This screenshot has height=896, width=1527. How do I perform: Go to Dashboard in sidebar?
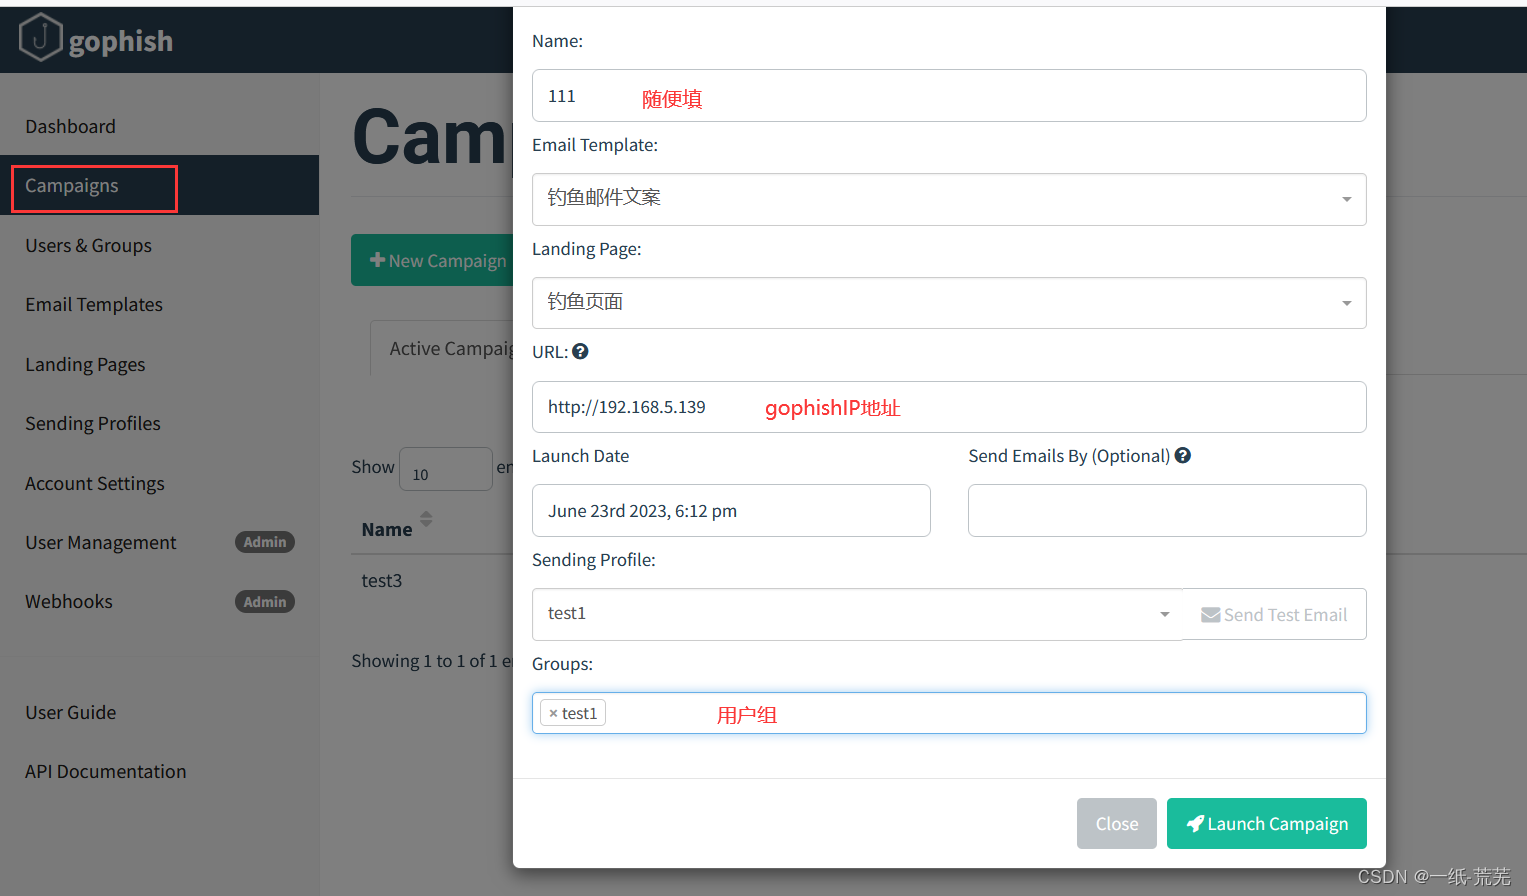pyautogui.click(x=70, y=126)
